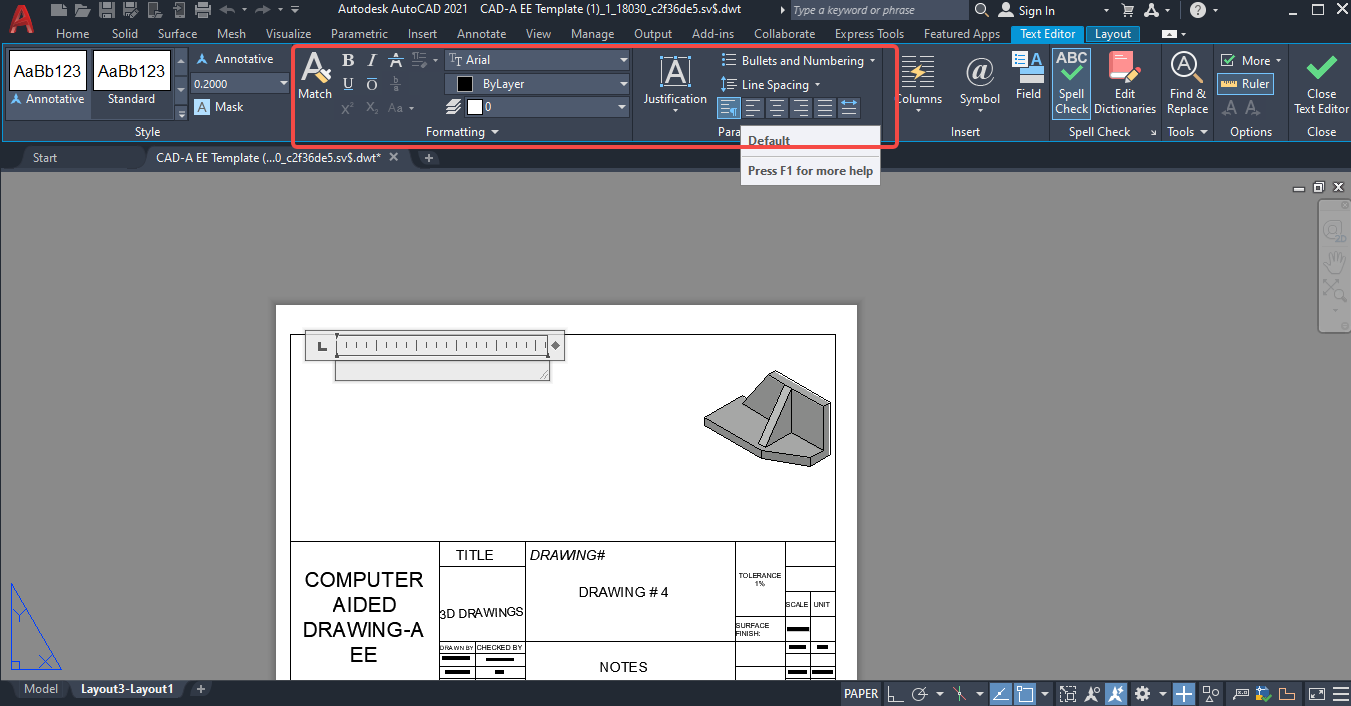Open the More options menu

click(1250, 59)
